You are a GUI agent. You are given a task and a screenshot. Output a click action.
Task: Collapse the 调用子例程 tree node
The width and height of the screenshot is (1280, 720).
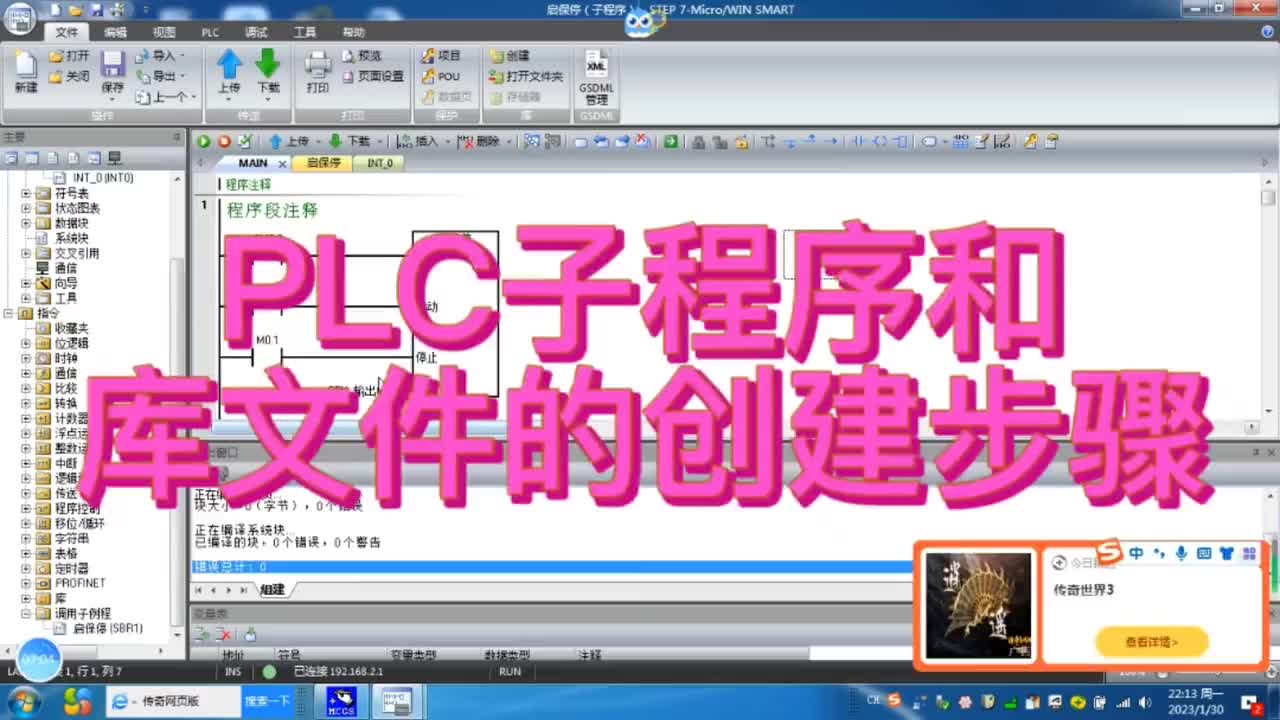pos(26,613)
